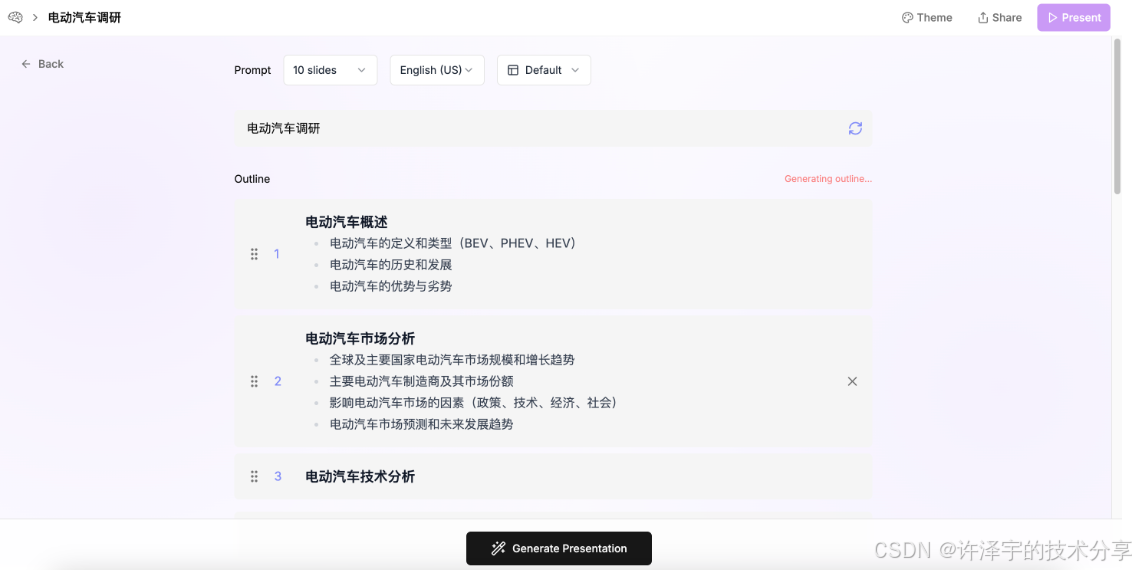Select slide title 电动汽车市场分析
Image resolution: width=1136 pixels, height=570 pixels.
(360, 339)
